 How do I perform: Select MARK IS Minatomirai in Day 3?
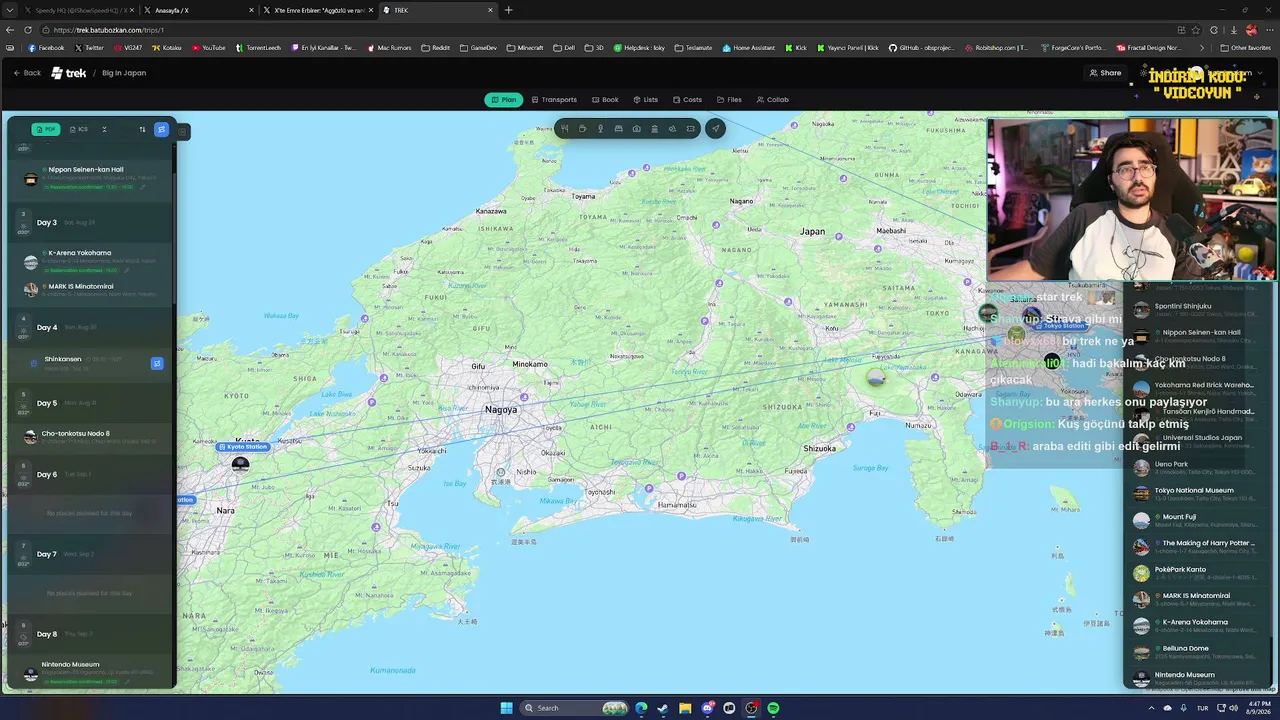point(91,289)
